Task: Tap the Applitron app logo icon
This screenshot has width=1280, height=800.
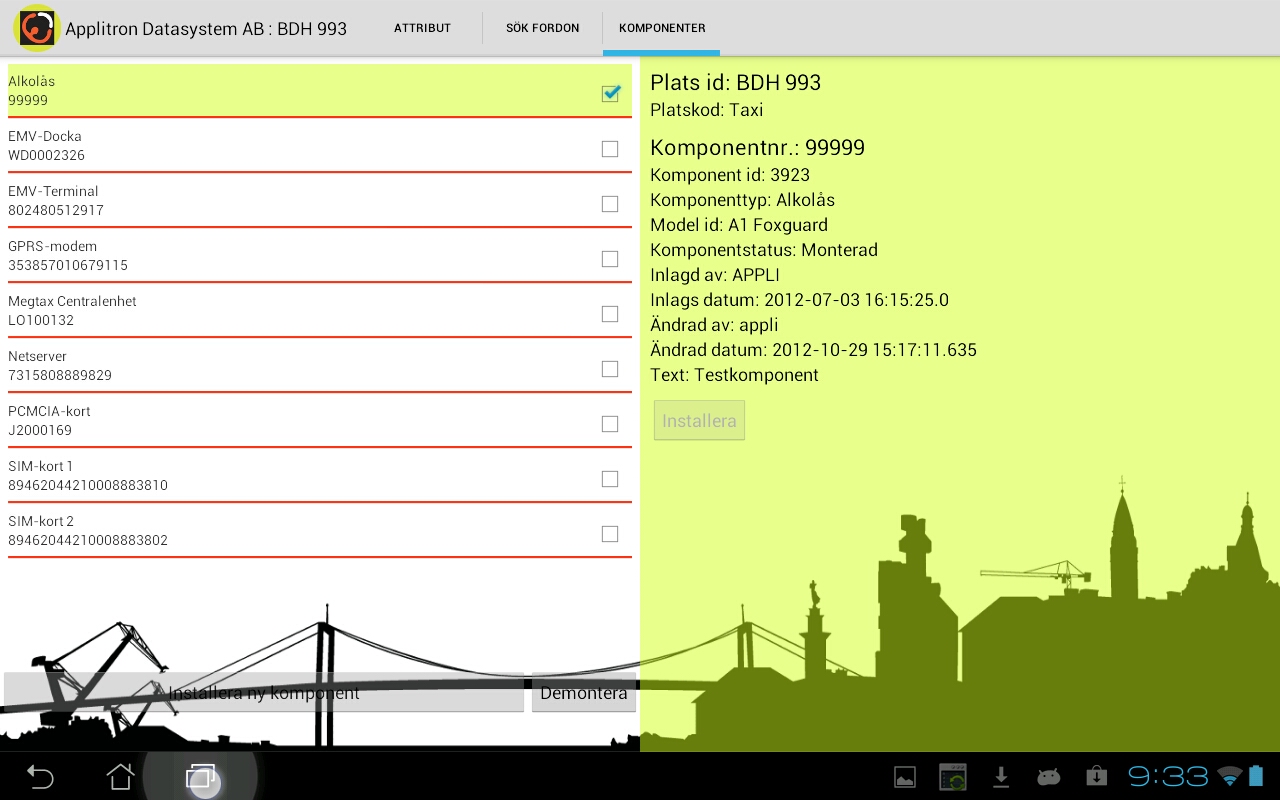Action: (x=36, y=28)
